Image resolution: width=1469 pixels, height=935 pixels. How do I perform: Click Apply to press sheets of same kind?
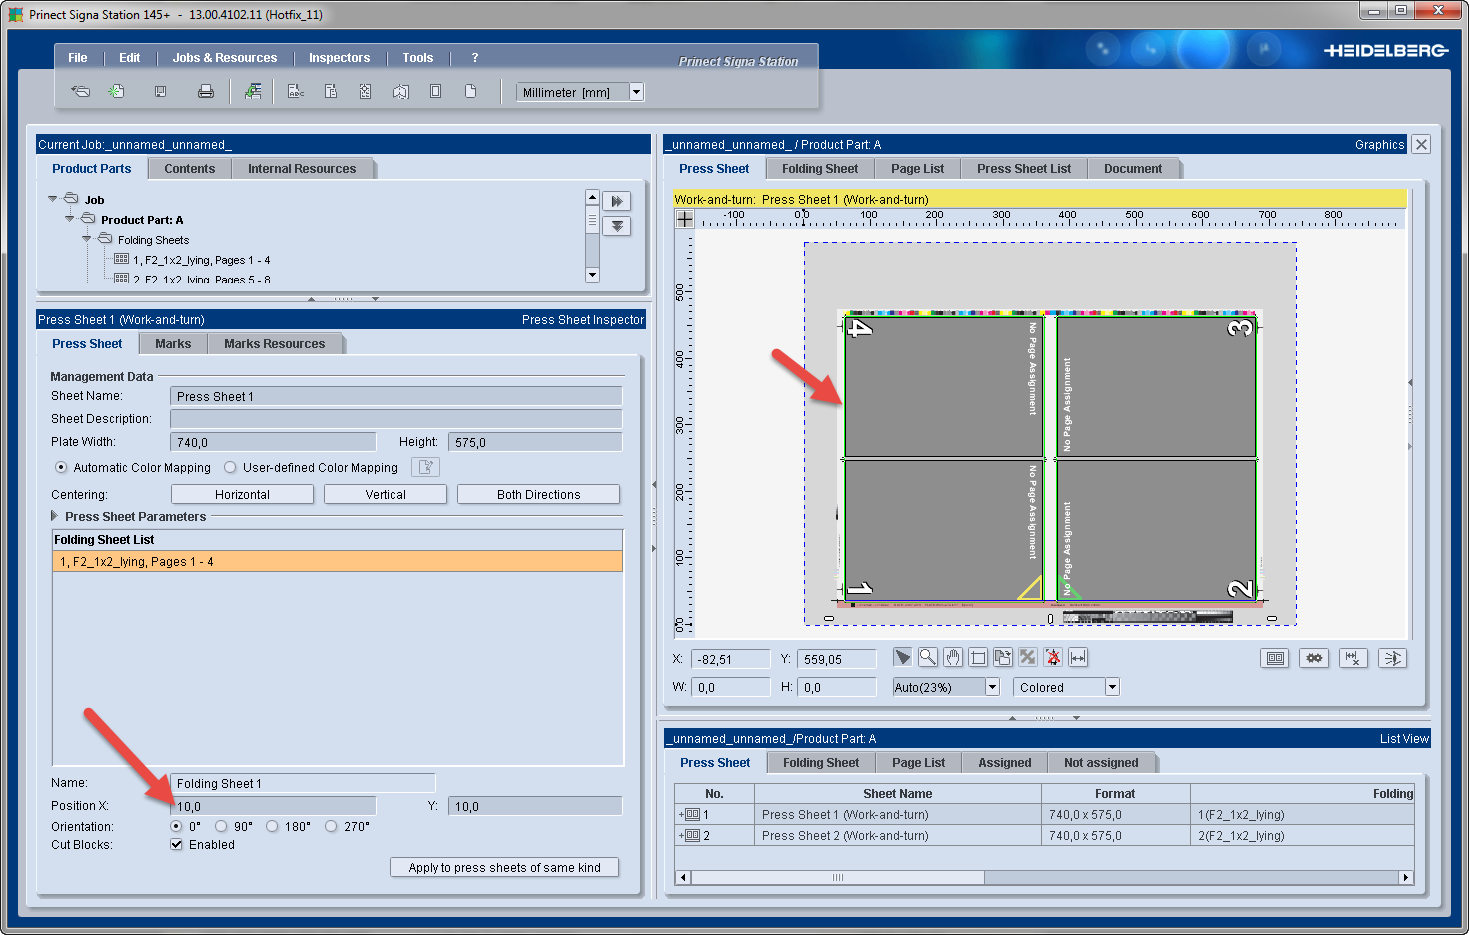tap(504, 867)
